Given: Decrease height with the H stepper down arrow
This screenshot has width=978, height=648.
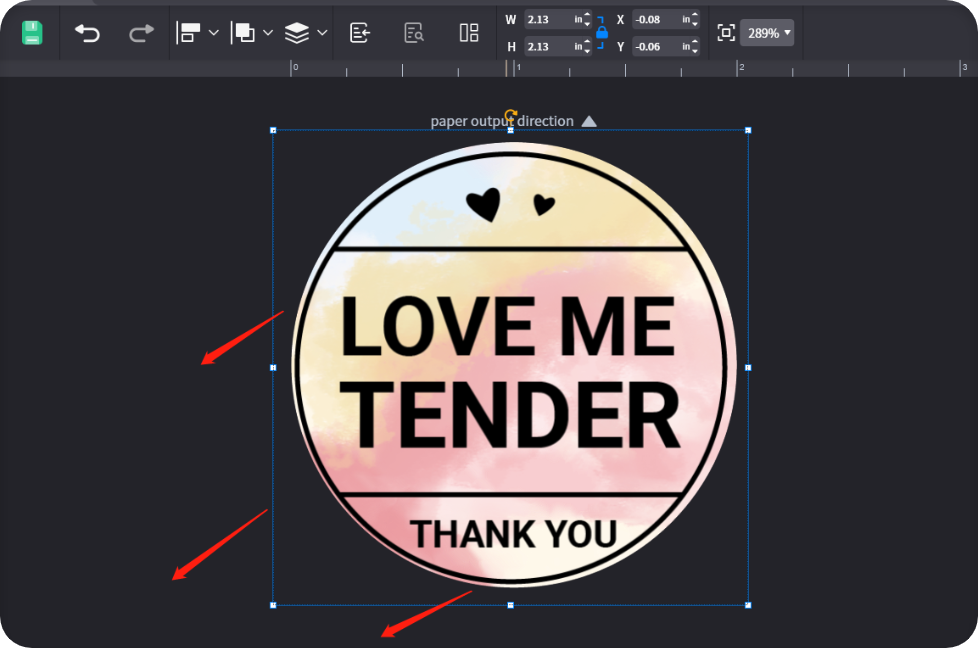Looking at the screenshot, I should [588, 51].
